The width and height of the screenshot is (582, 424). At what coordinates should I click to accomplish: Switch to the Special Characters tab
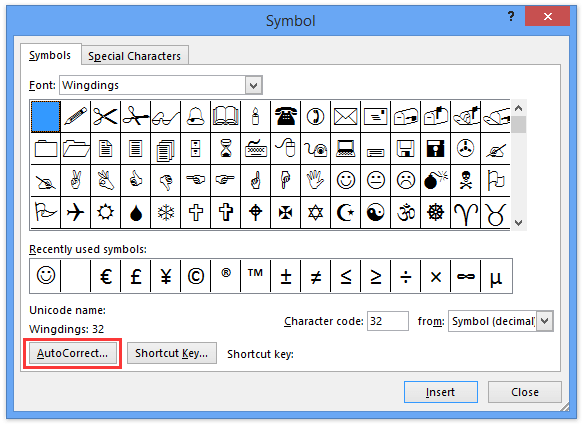click(x=134, y=56)
